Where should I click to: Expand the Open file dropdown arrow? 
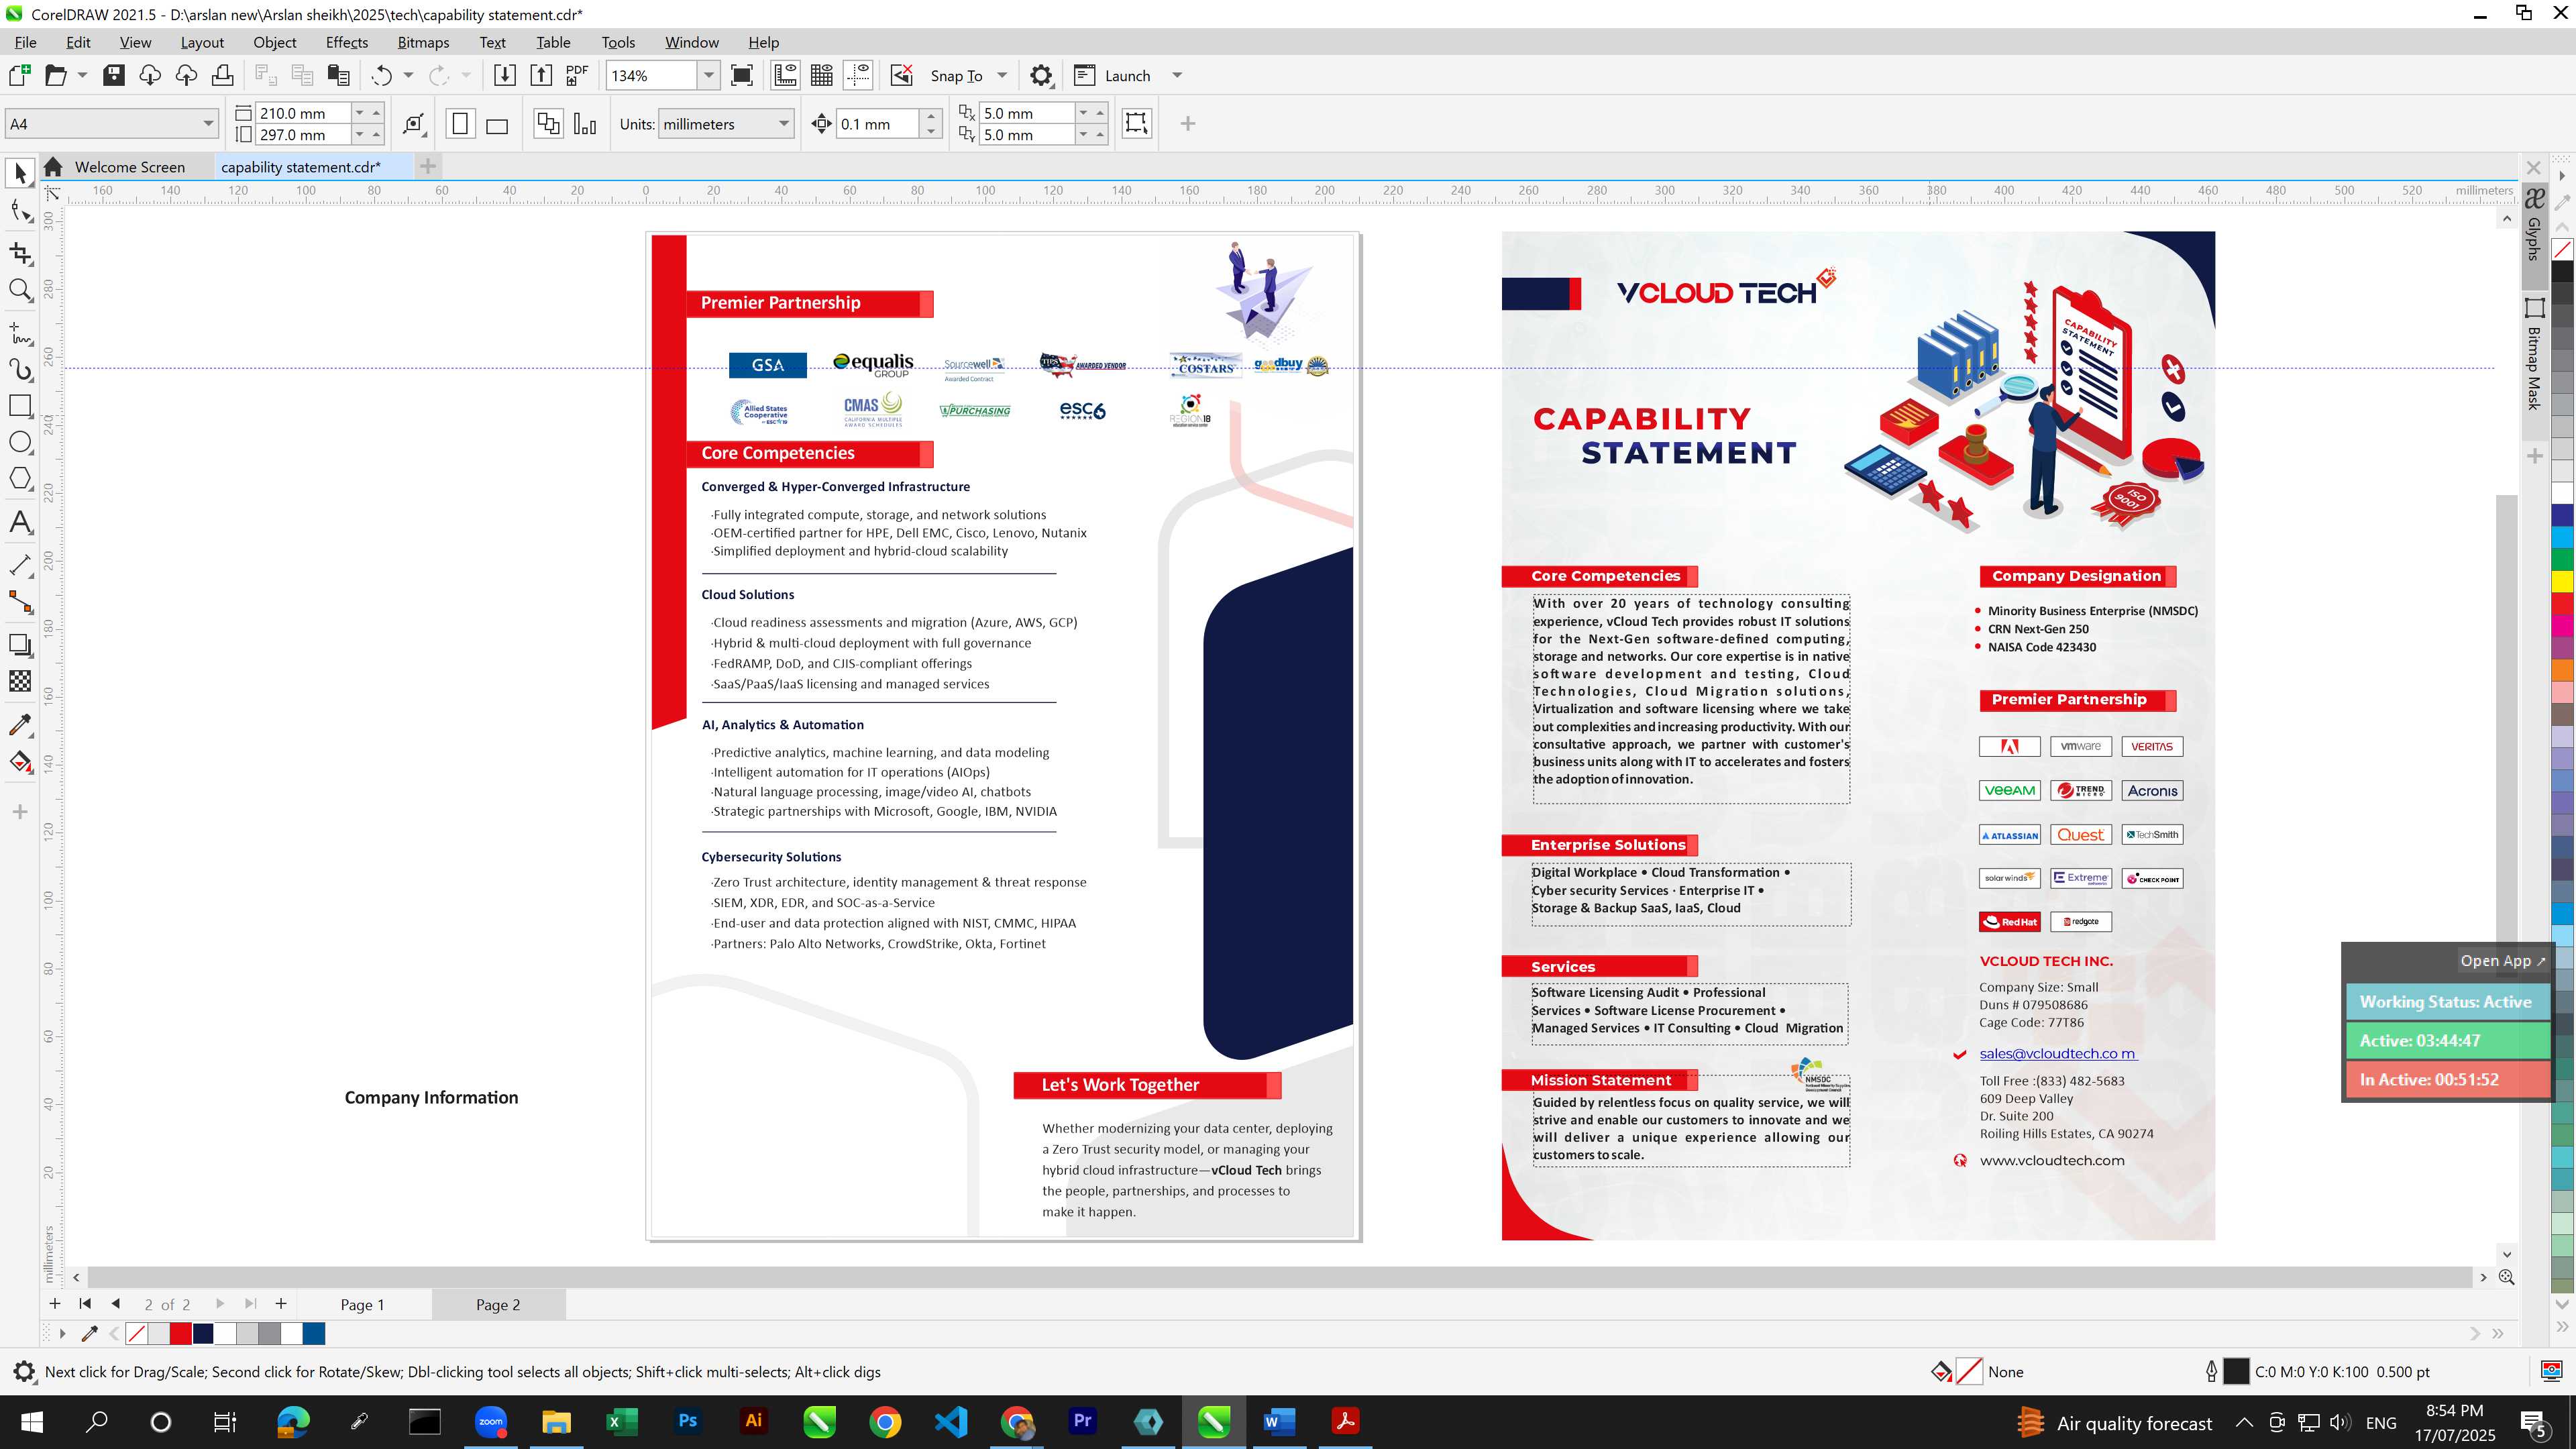pyautogui.click(x=82, y=75)
